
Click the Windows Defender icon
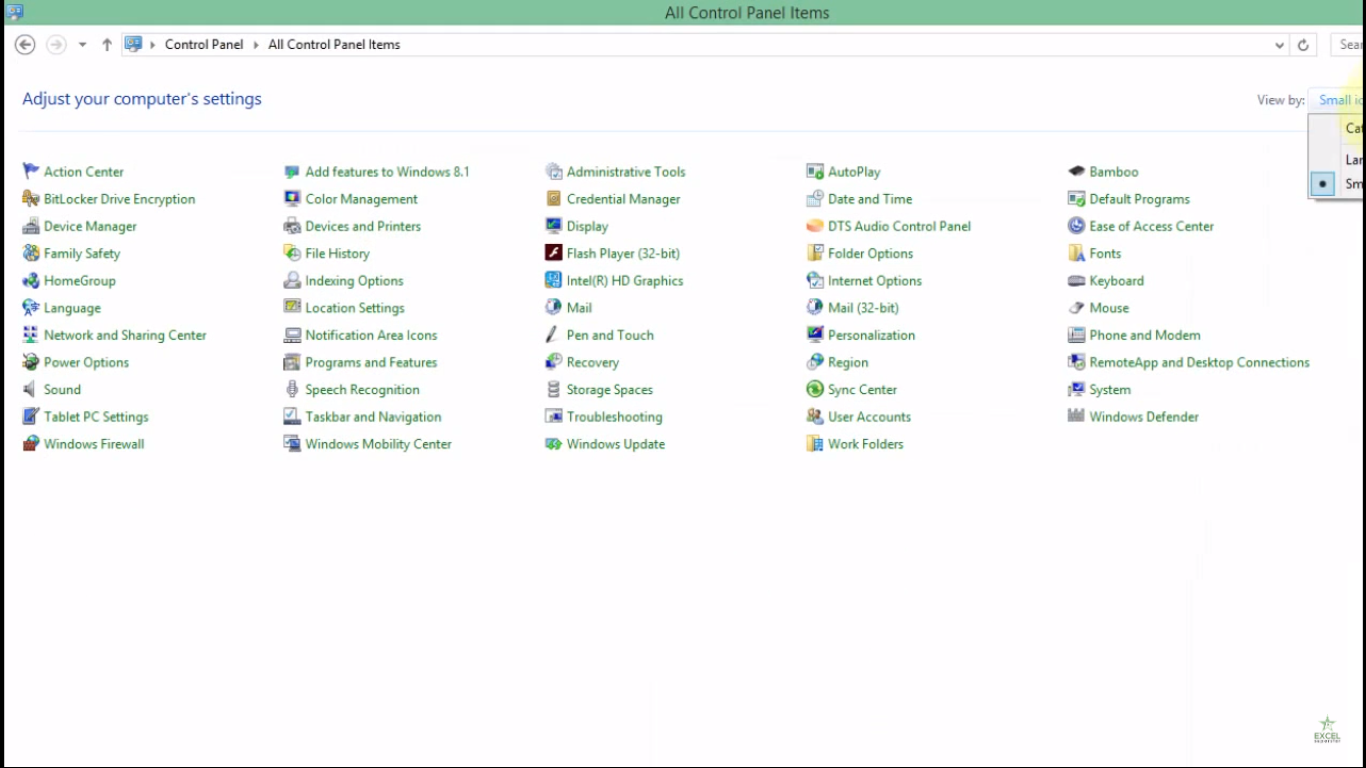tap(1076, 417)
